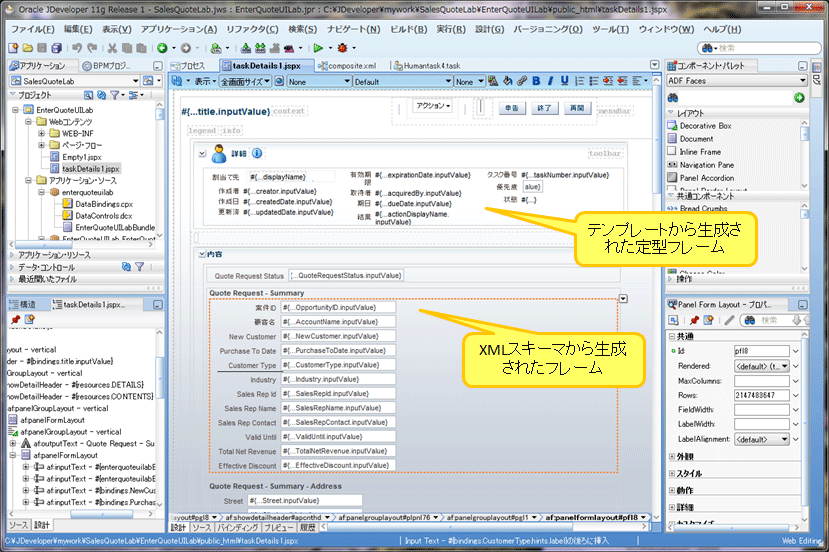The image size is (829, 552).
Task: Open the 全画面サイズ dropdown
Action: 246,81
